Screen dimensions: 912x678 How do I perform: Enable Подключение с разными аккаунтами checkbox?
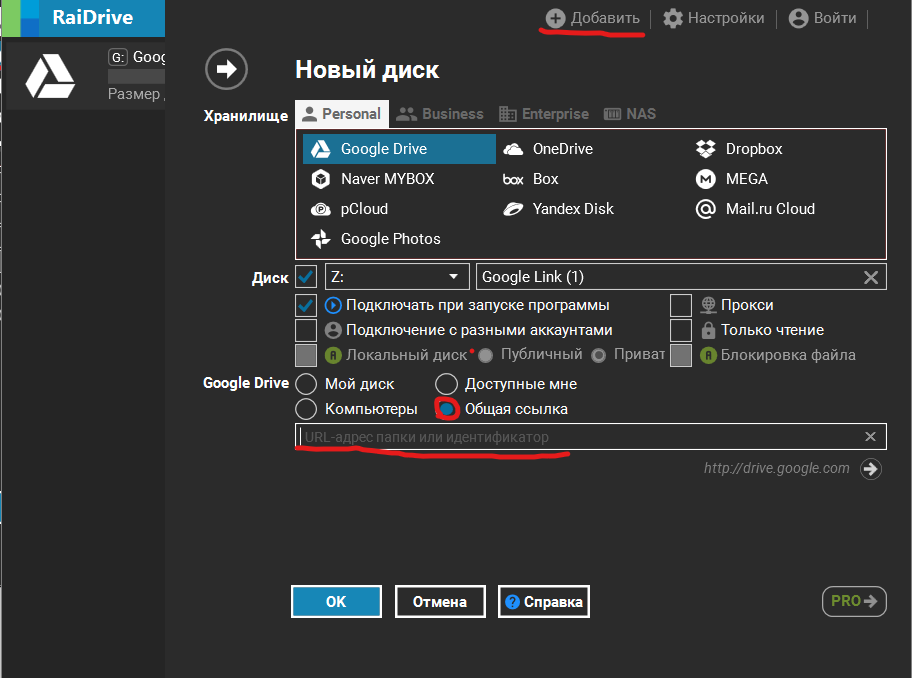[306, 330]
